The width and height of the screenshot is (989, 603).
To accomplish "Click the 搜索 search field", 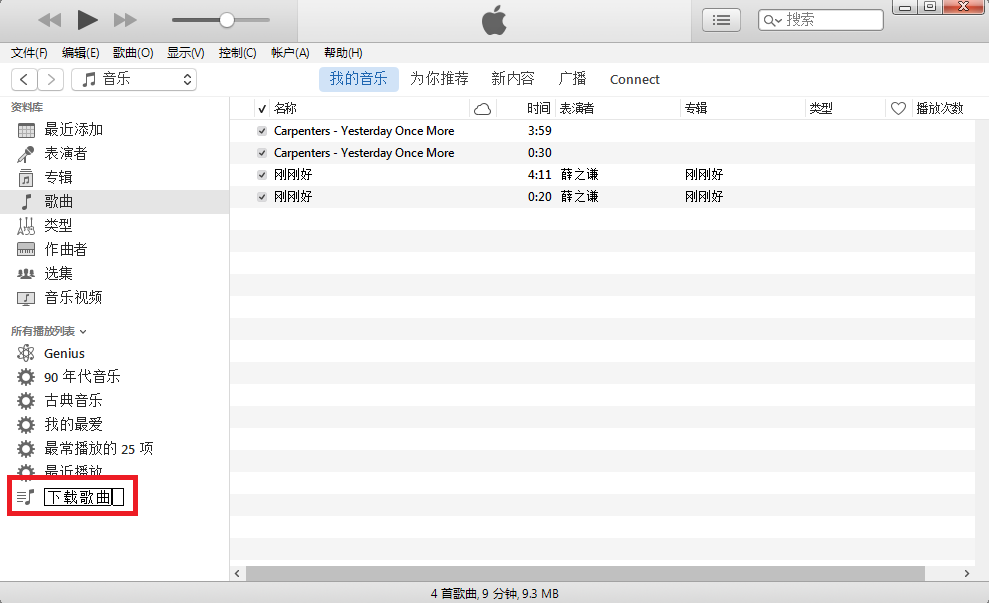I will coord(821,20).
